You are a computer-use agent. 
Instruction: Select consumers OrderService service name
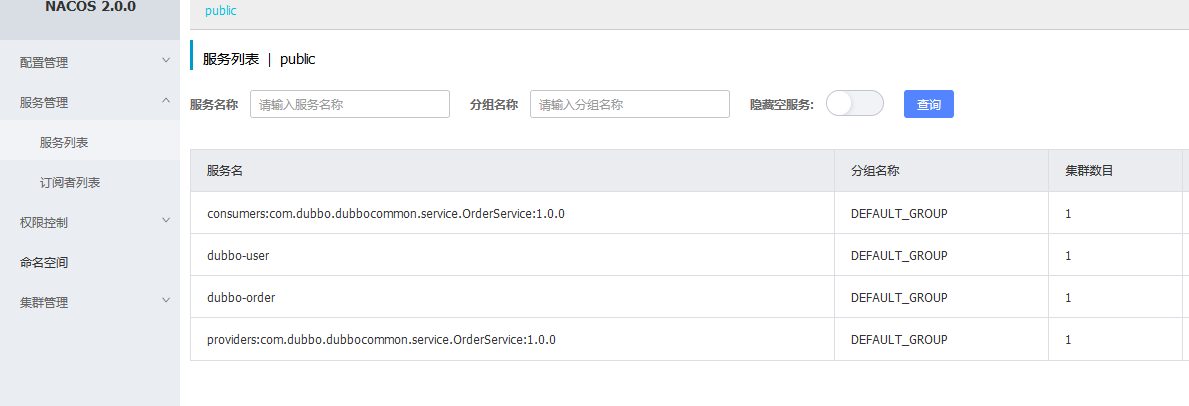[386, 213]
